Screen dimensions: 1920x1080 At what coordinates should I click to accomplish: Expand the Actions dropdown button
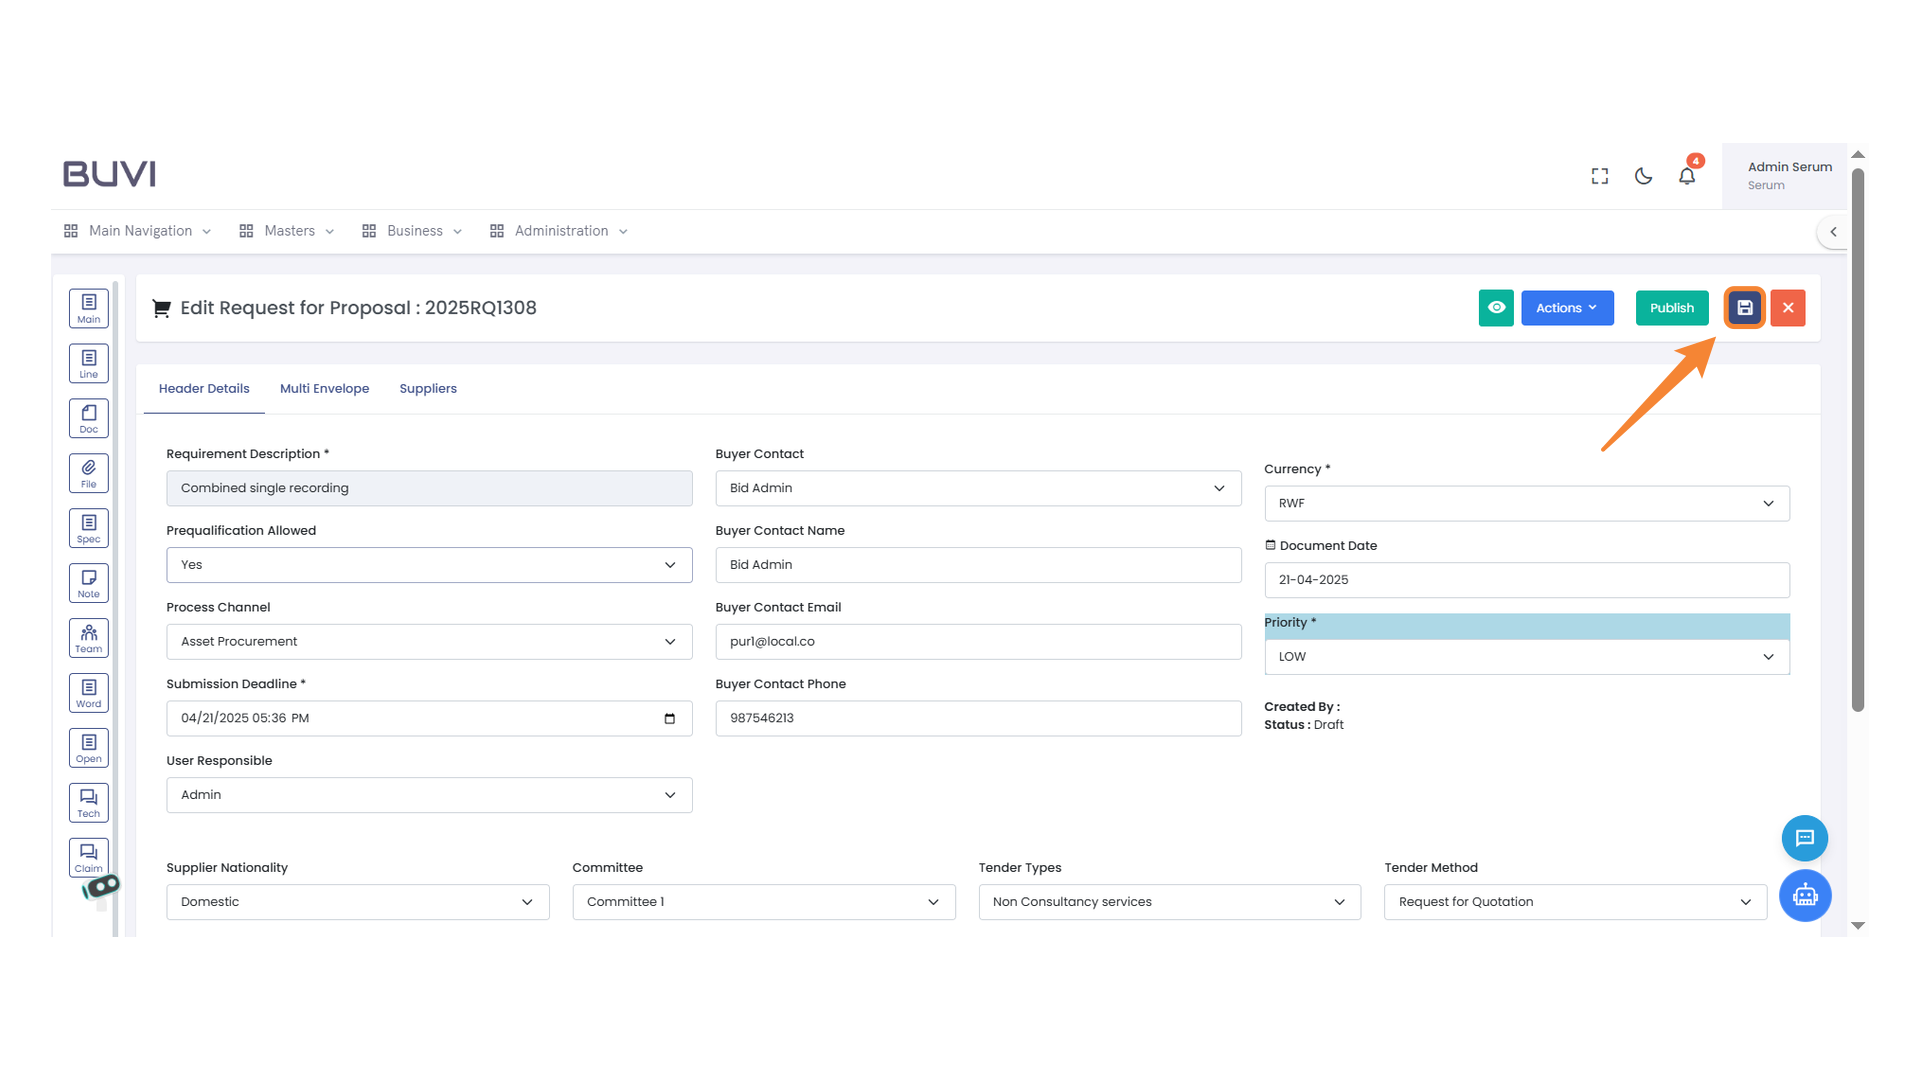(x=1567, y=308)
